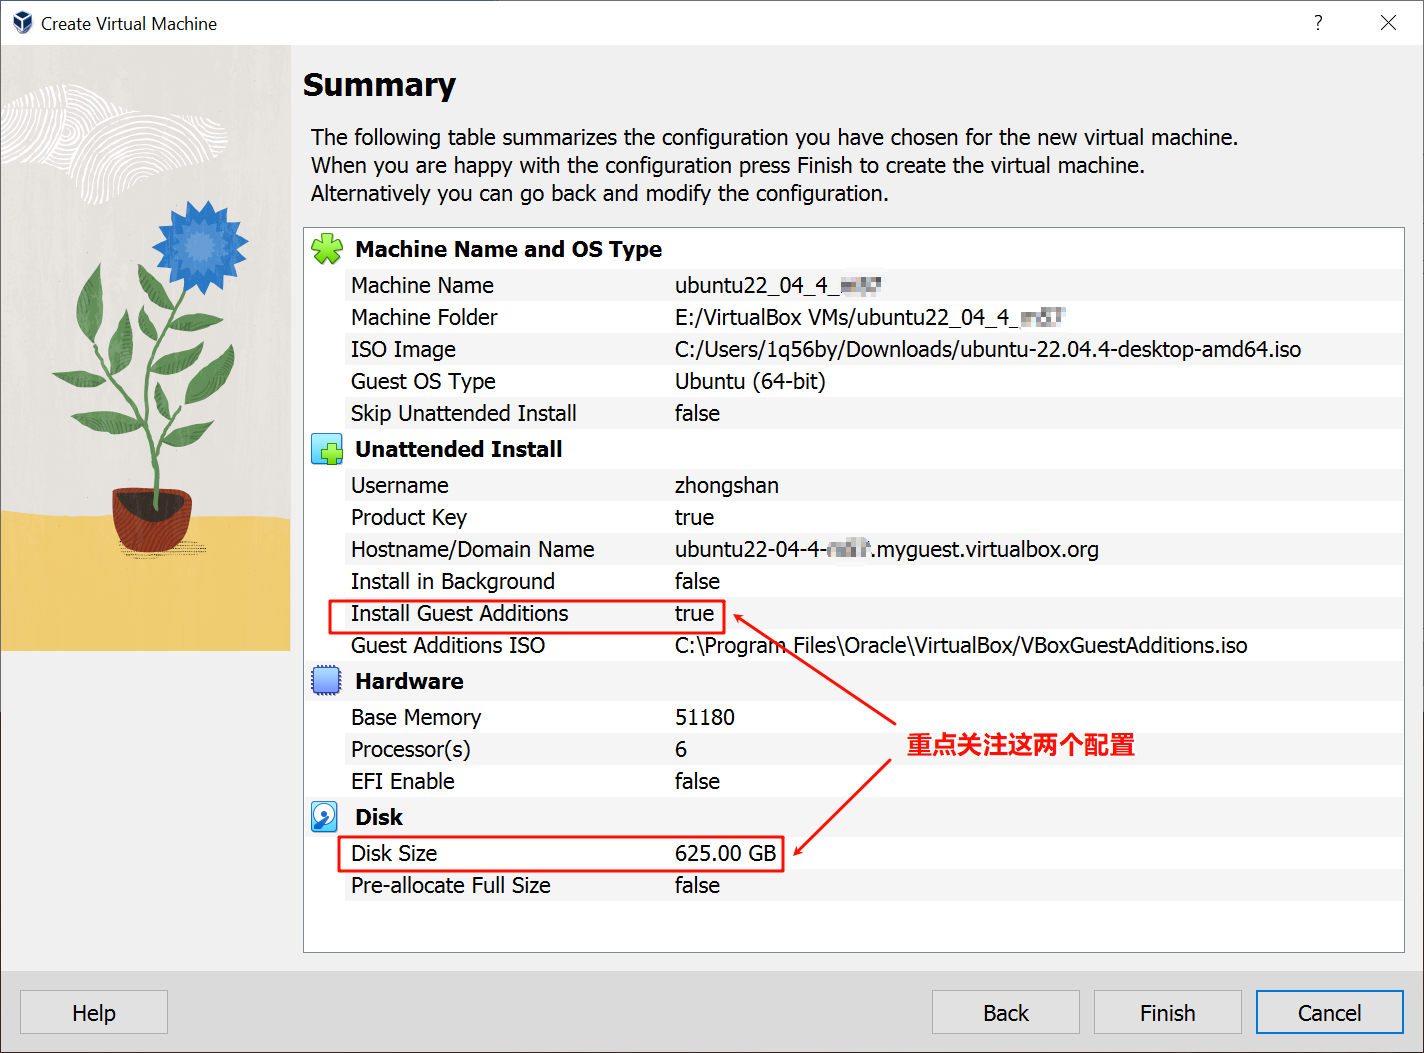Click the VBoxGuestAdditions.iso path value

[961, 645]
